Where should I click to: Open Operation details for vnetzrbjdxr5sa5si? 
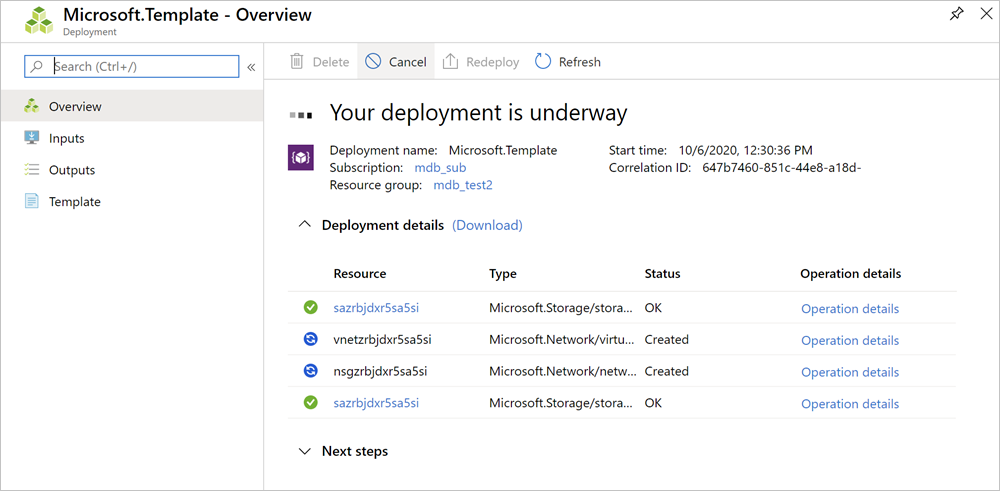point(850,340)
